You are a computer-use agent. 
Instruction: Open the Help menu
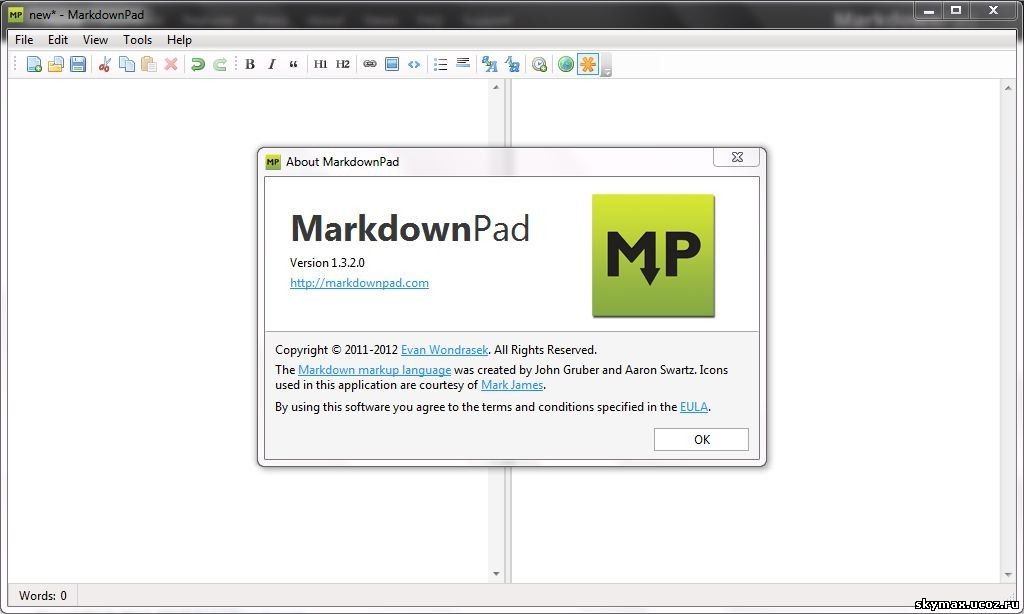pyautogui.click(x=179, y=40)
